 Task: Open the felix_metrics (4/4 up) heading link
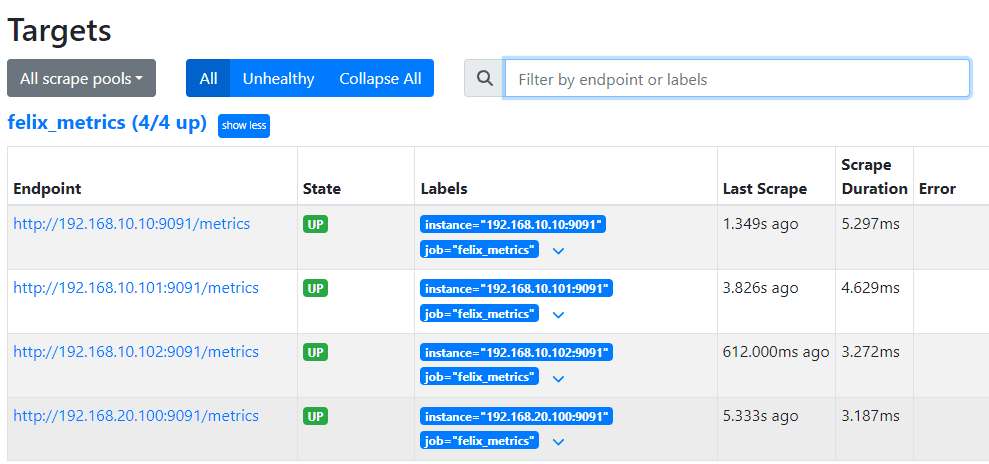pos(107,123)
